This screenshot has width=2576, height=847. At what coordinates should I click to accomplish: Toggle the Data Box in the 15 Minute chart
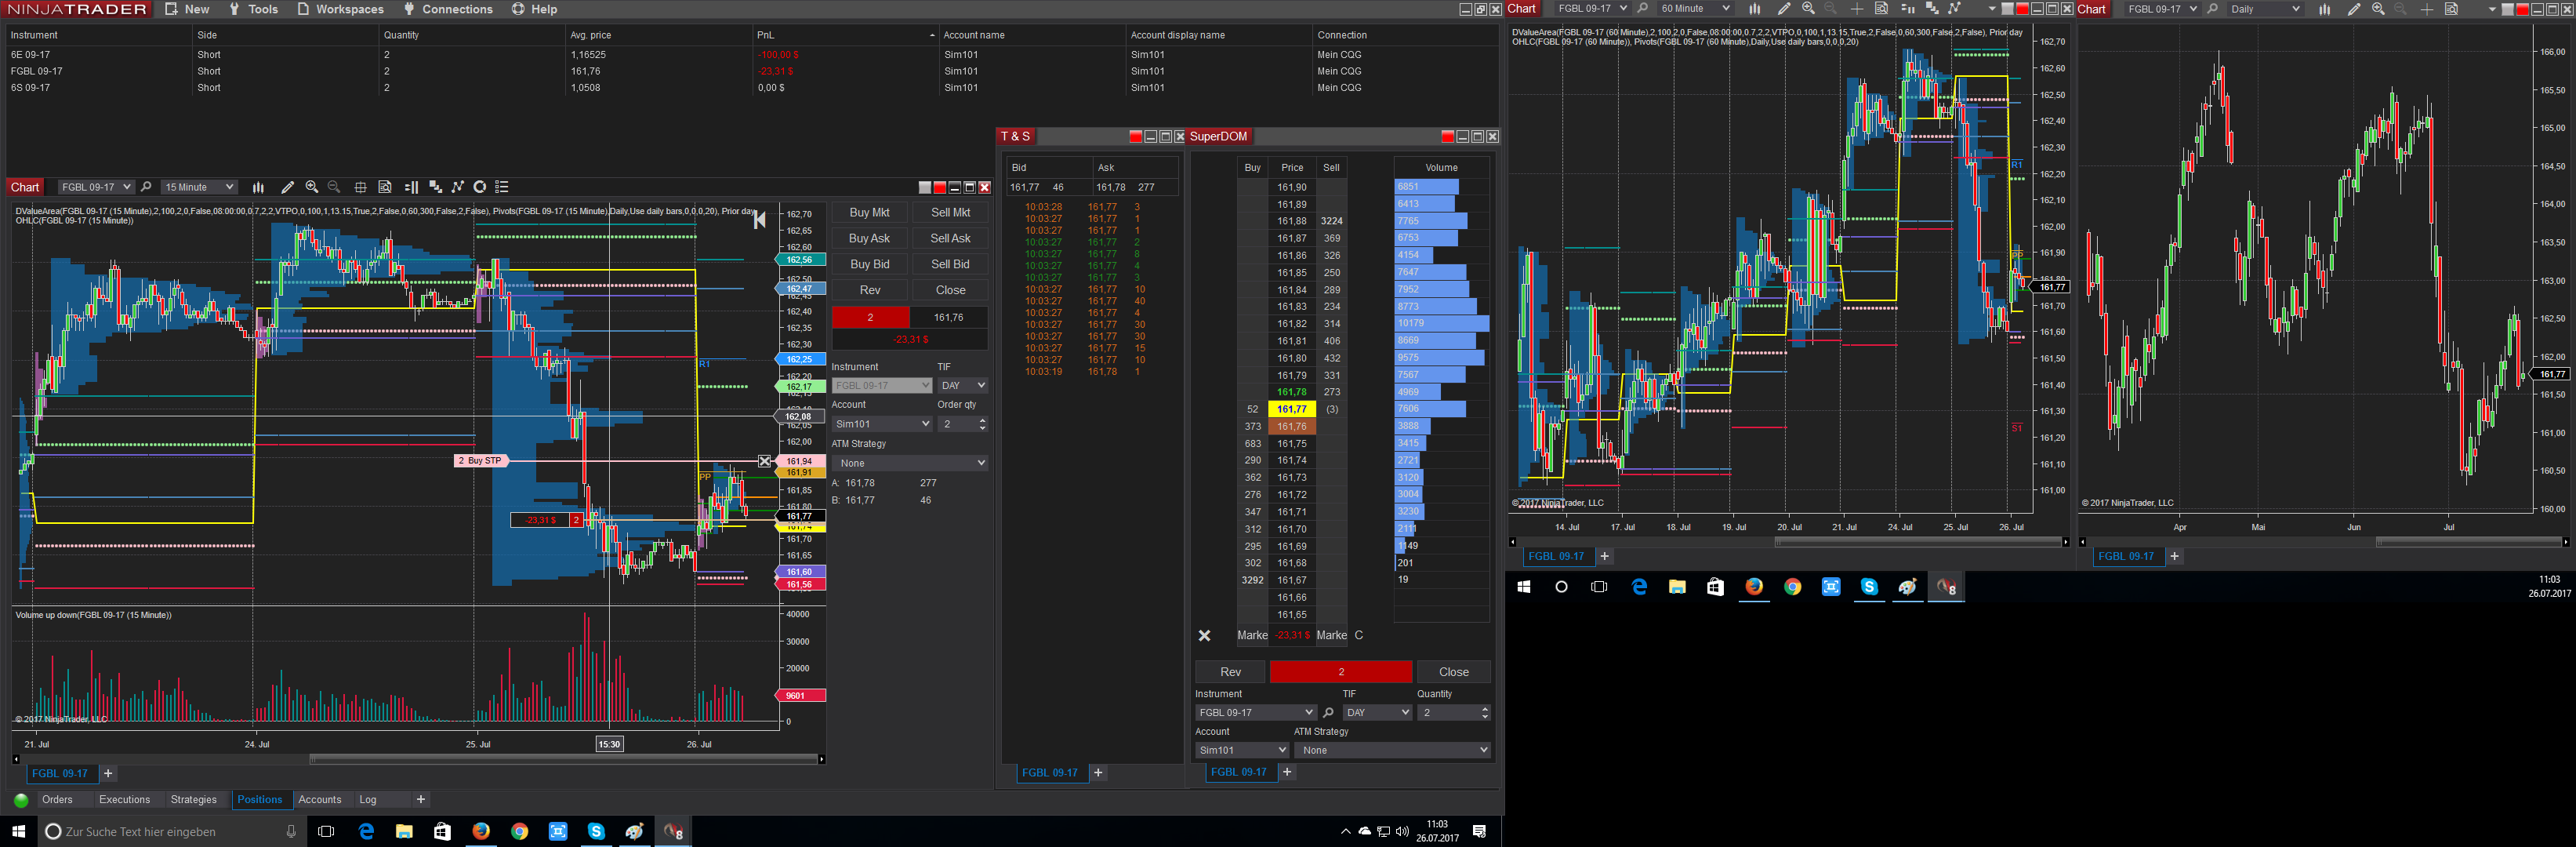[385, 187]
